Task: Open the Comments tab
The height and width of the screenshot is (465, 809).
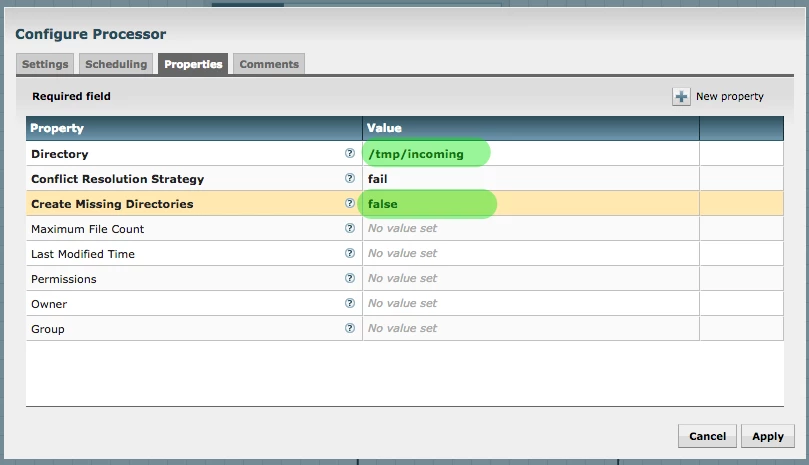Action: click(x=269, y=64)
